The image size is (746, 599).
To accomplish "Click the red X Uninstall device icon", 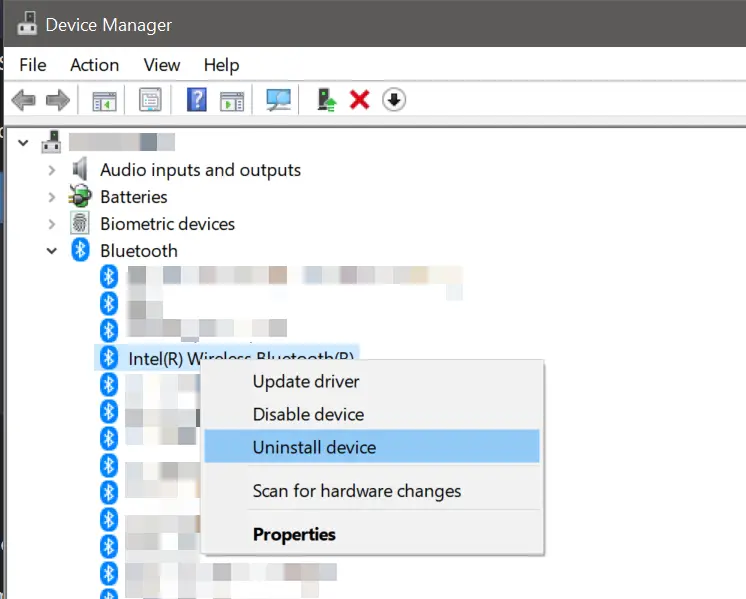I will coord(360,100).
